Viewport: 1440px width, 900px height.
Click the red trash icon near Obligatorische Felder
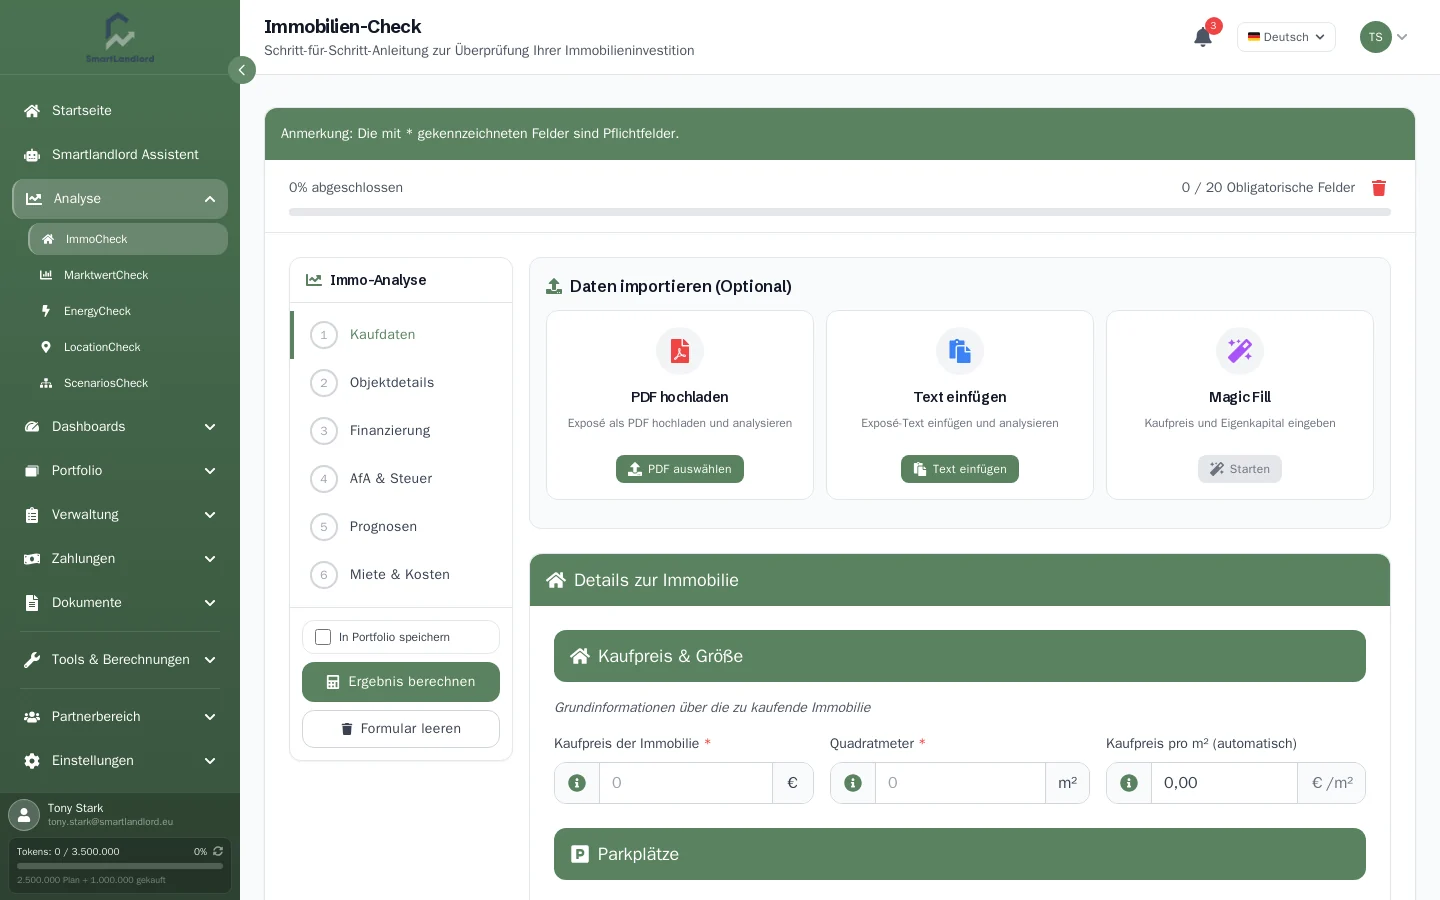click(x=1379, y=188)
